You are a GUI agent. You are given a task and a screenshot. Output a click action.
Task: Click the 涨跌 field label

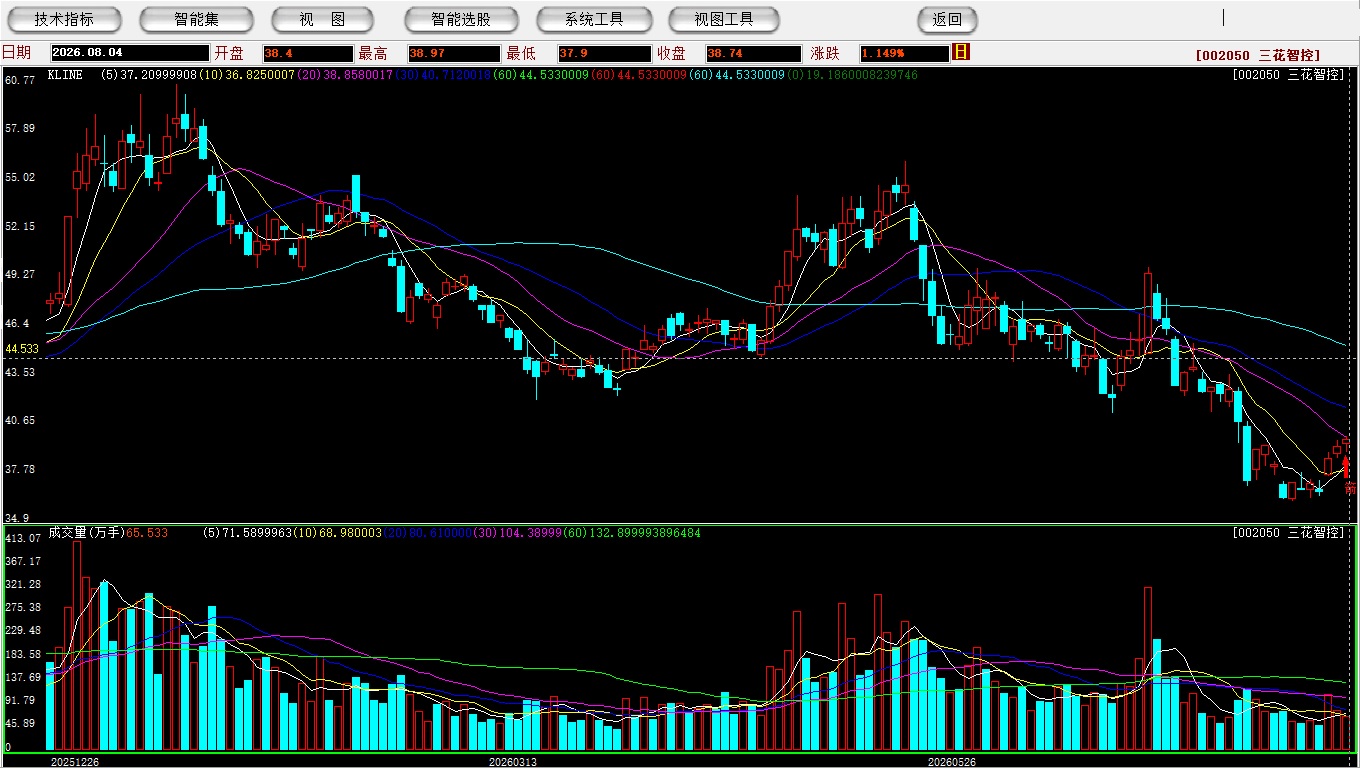point(825,53)
